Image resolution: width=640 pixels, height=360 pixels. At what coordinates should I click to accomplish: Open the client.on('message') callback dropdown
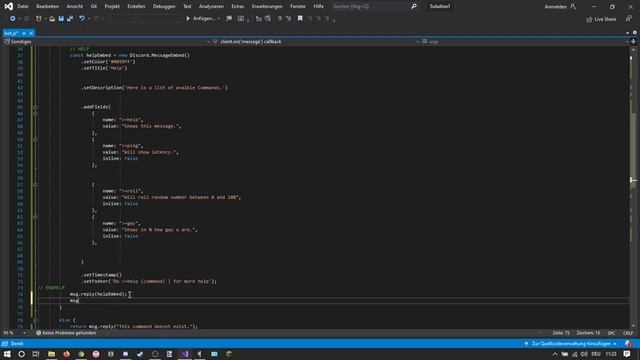point(316,42)
